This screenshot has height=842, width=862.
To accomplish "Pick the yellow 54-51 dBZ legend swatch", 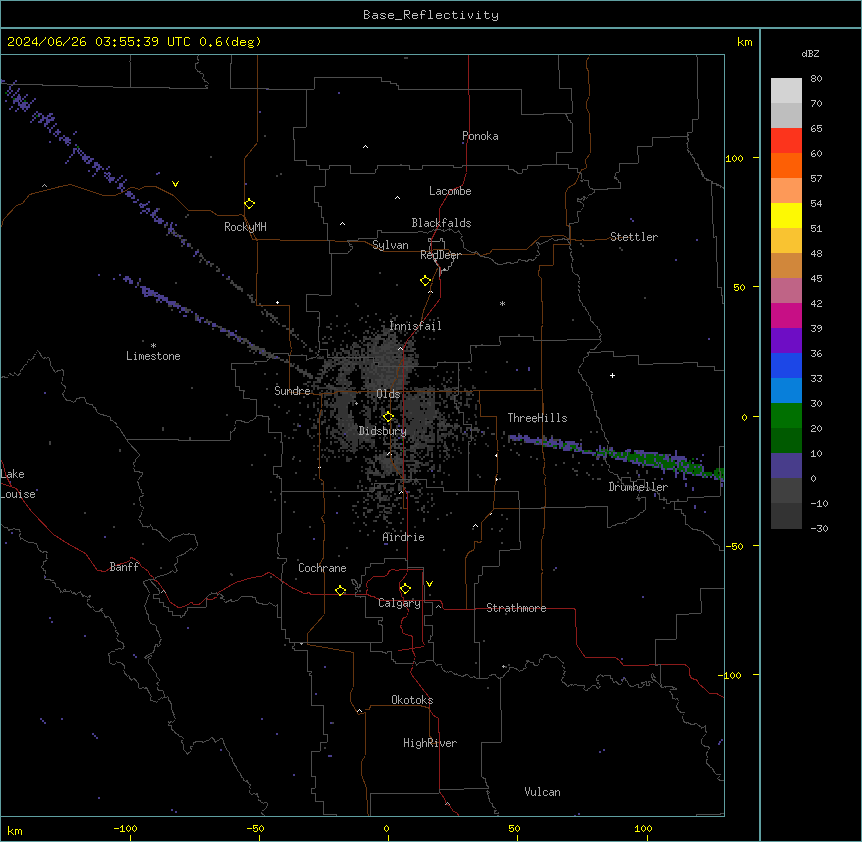I will [786, 215].
